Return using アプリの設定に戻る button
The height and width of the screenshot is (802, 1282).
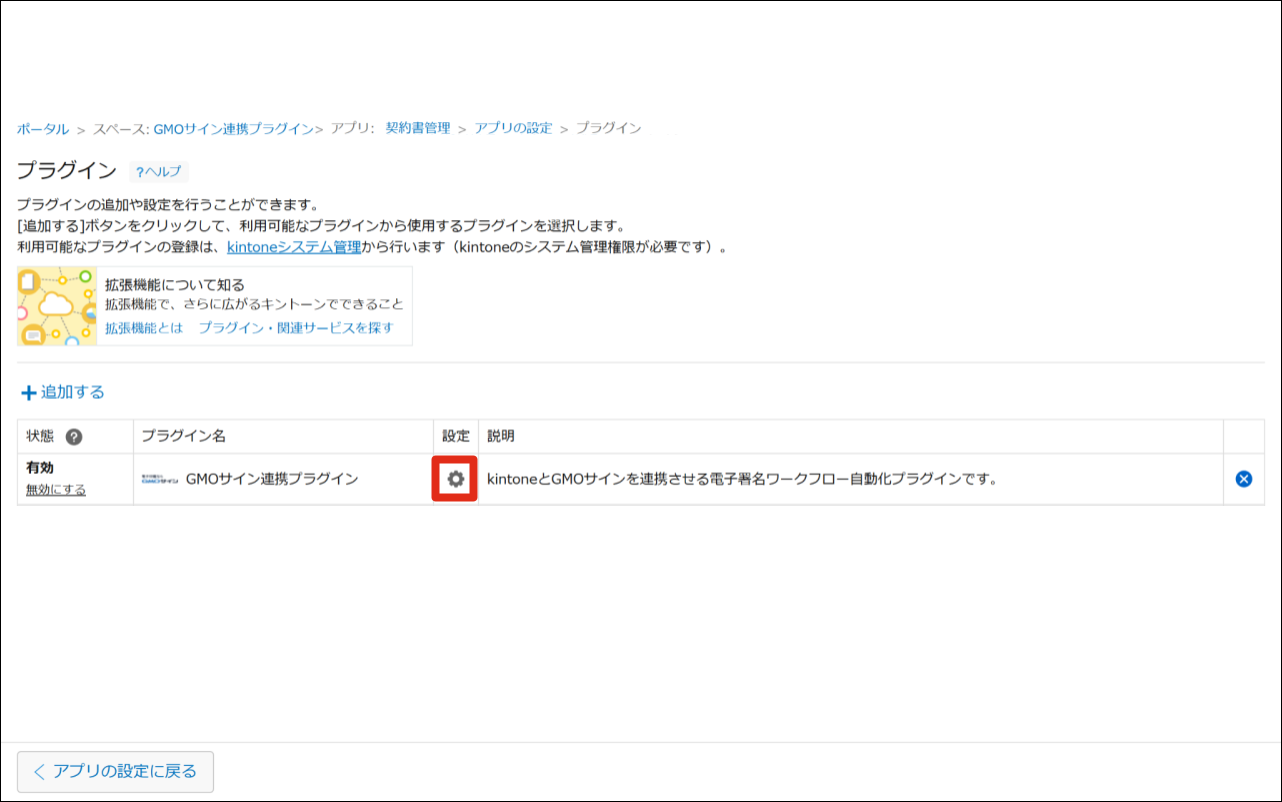tap(115, 771)
